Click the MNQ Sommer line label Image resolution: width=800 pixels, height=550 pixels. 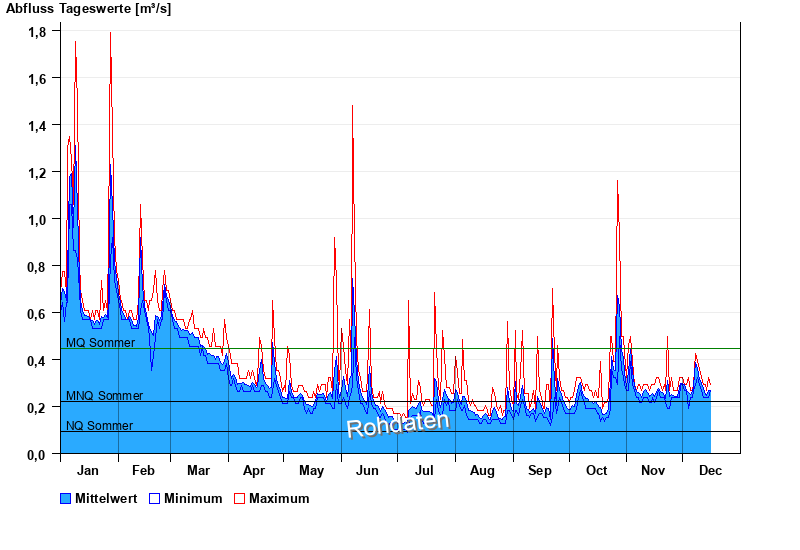(104, 396)
